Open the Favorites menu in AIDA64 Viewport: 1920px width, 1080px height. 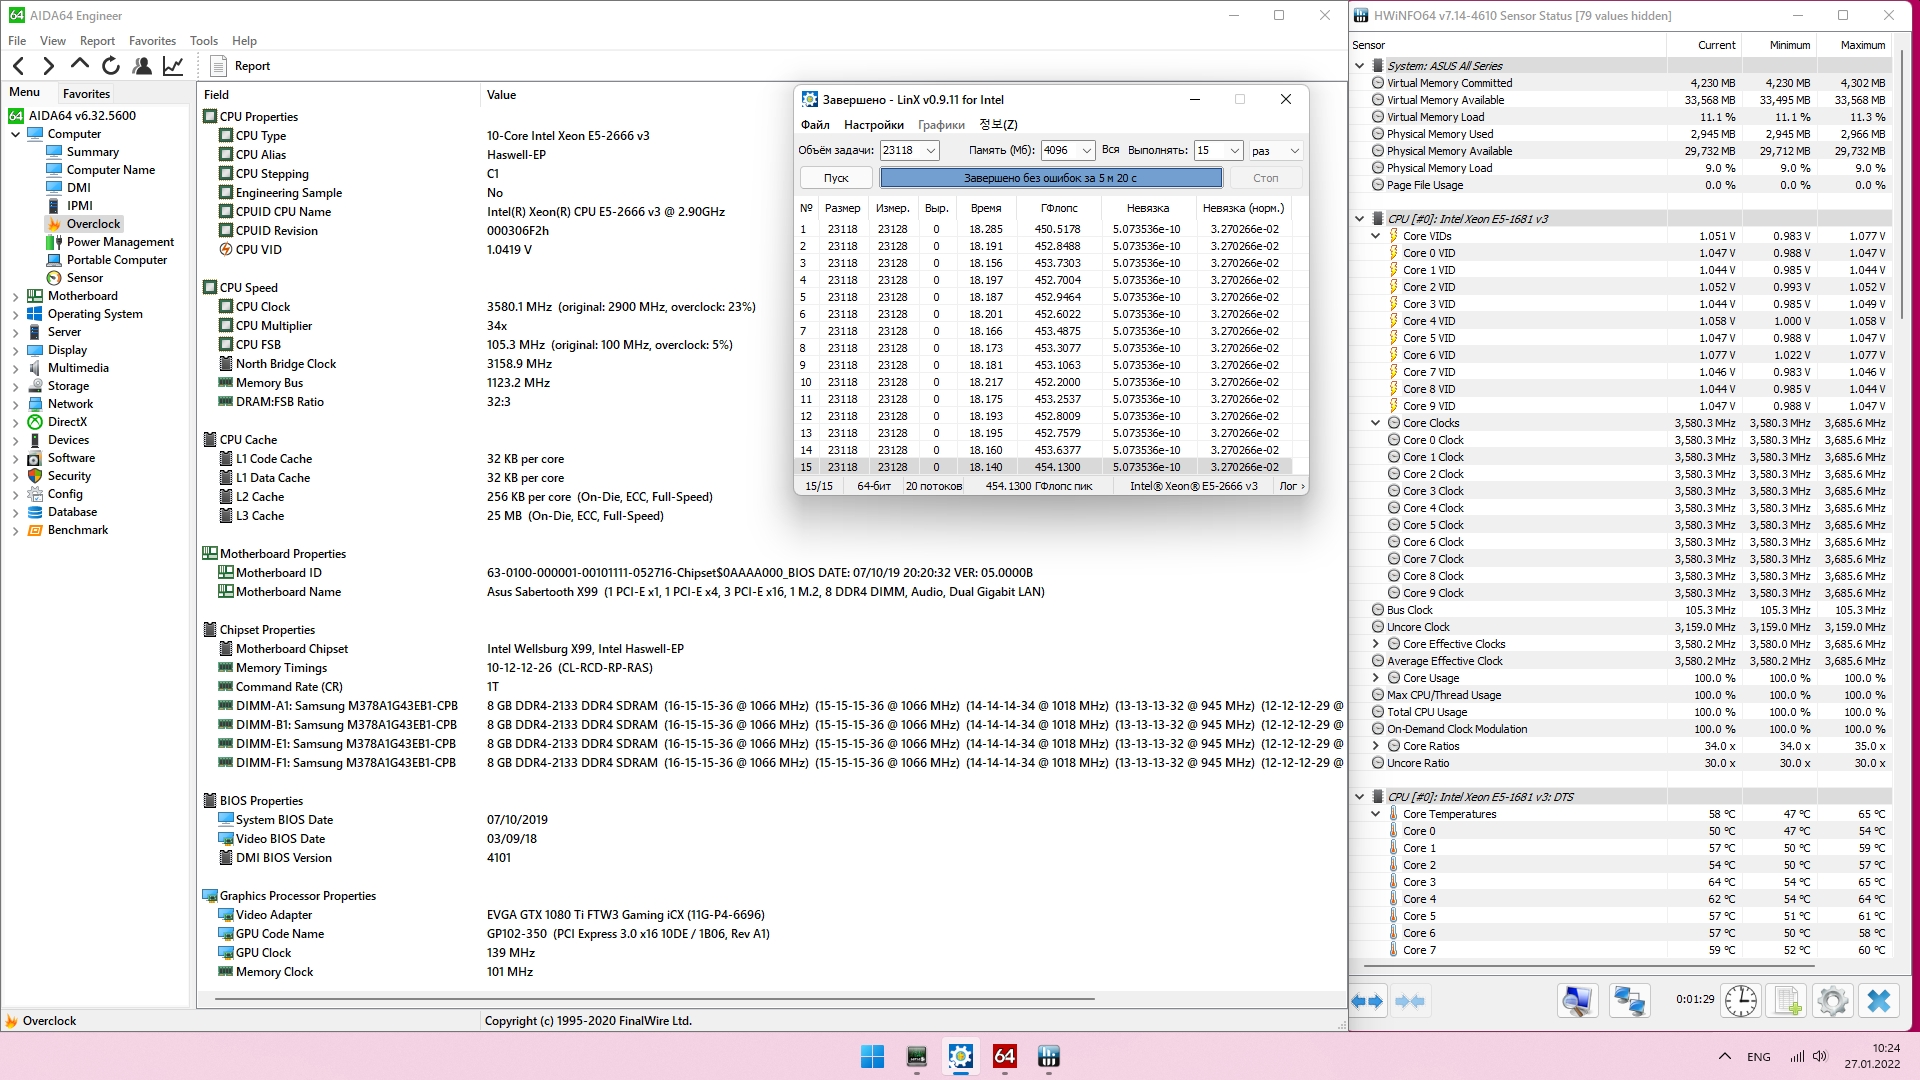152,41
